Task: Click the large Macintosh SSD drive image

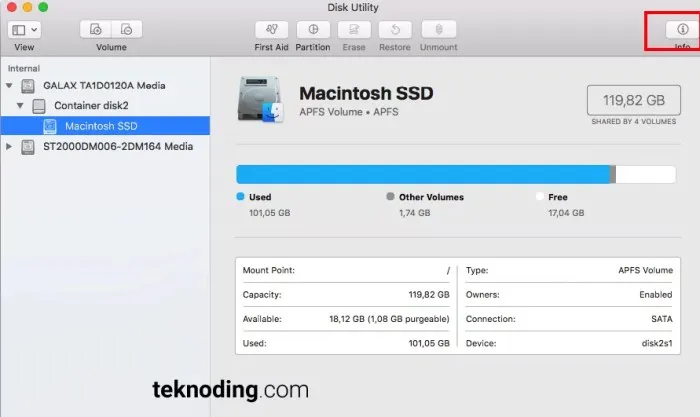Action: pyautogui.click(x=260, y=99)
